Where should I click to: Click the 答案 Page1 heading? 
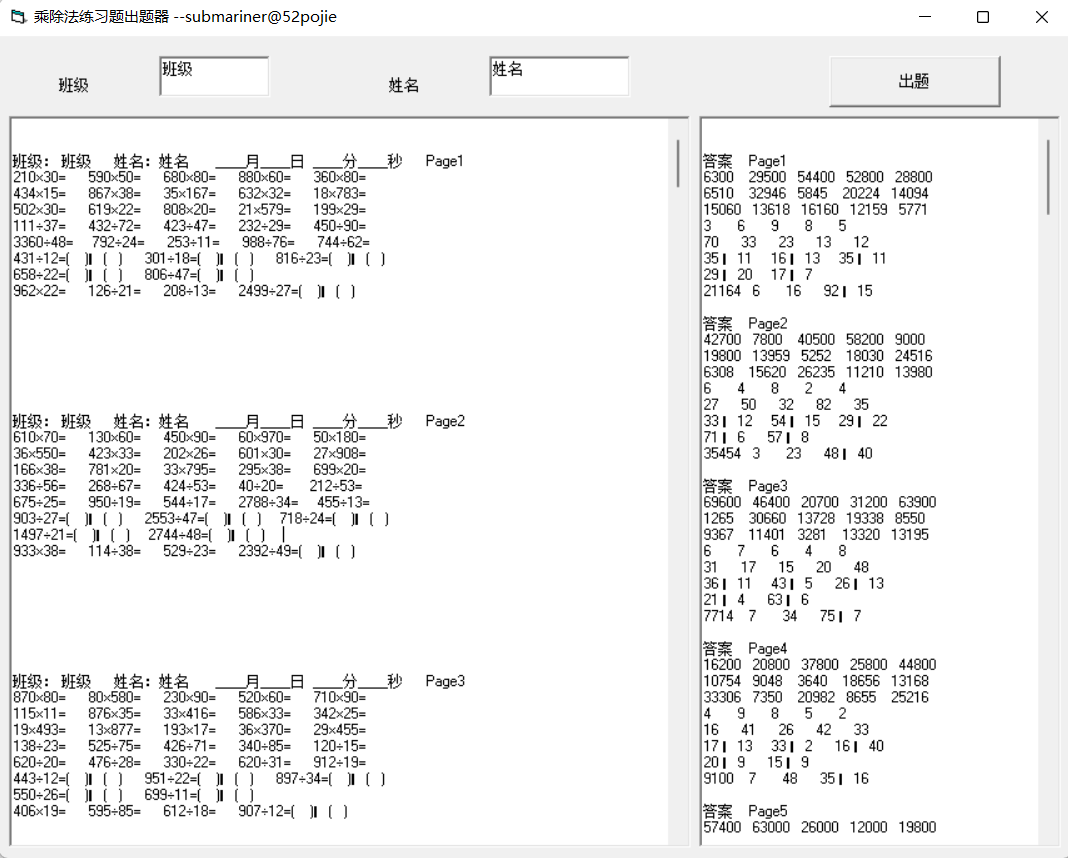(x=744, y=161)
